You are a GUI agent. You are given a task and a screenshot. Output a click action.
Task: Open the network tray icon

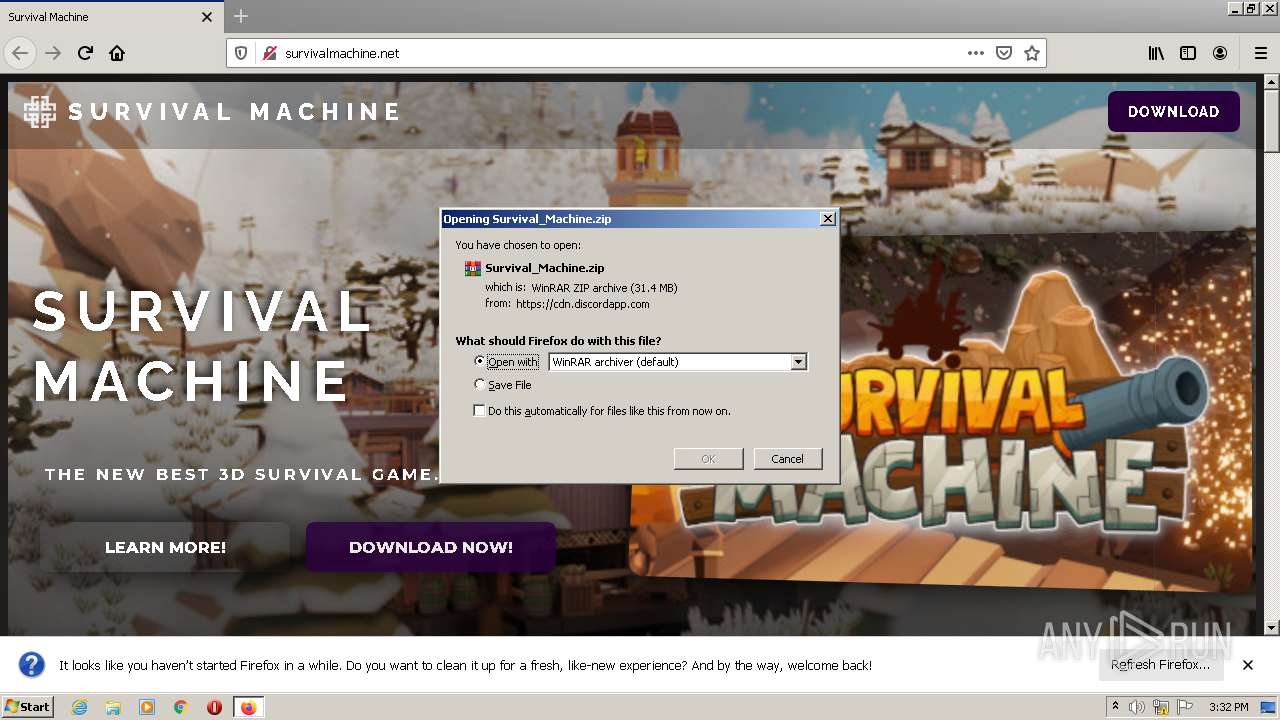1161,707
